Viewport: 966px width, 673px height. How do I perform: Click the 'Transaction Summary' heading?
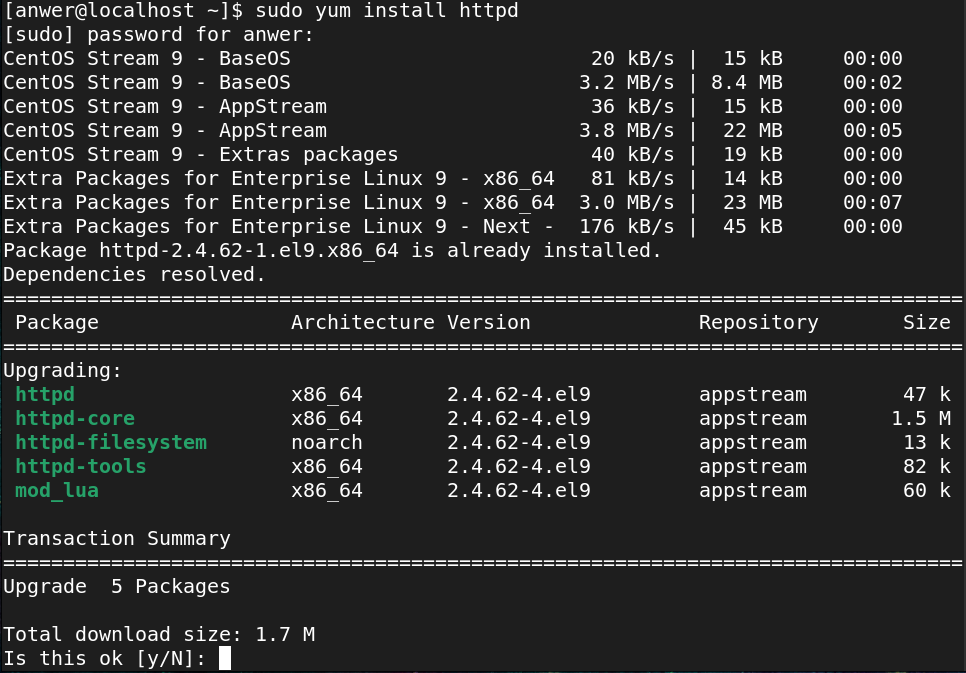117,539
